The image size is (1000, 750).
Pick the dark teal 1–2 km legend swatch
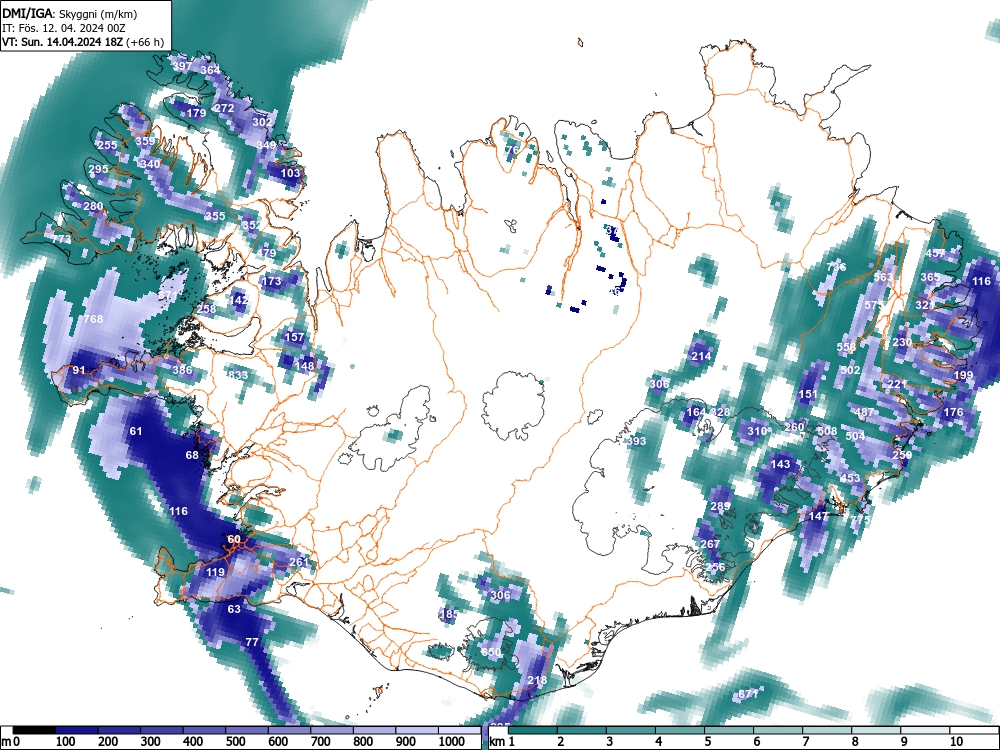532,730
